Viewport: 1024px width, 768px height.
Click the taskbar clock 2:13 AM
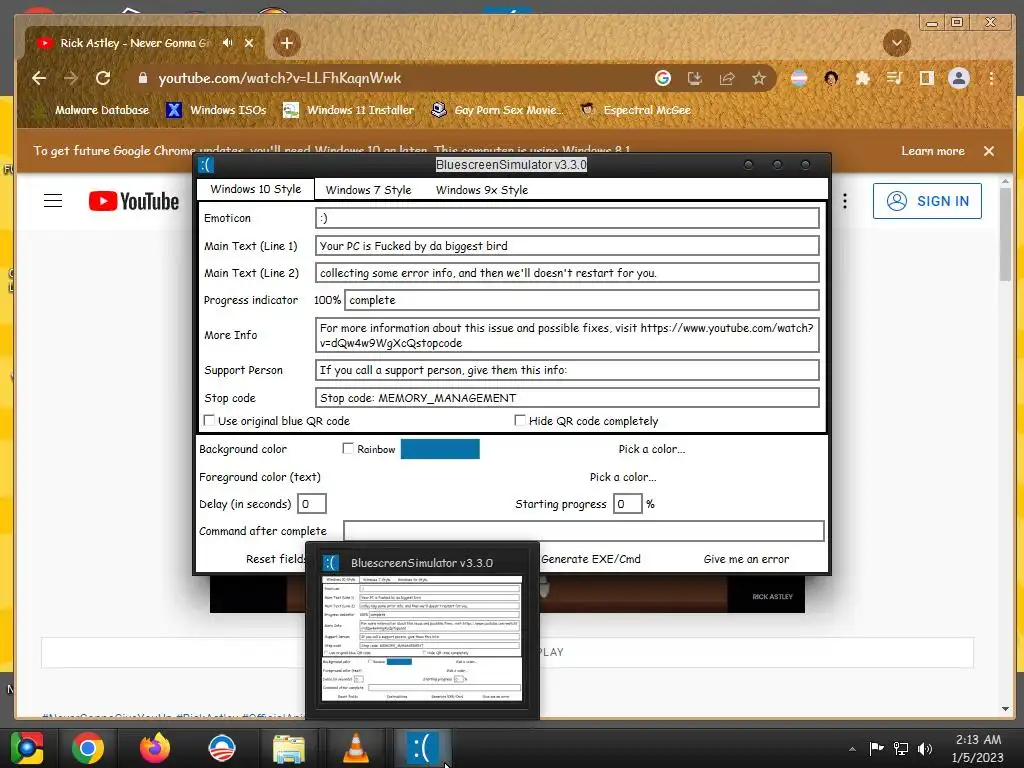[978, 740]
